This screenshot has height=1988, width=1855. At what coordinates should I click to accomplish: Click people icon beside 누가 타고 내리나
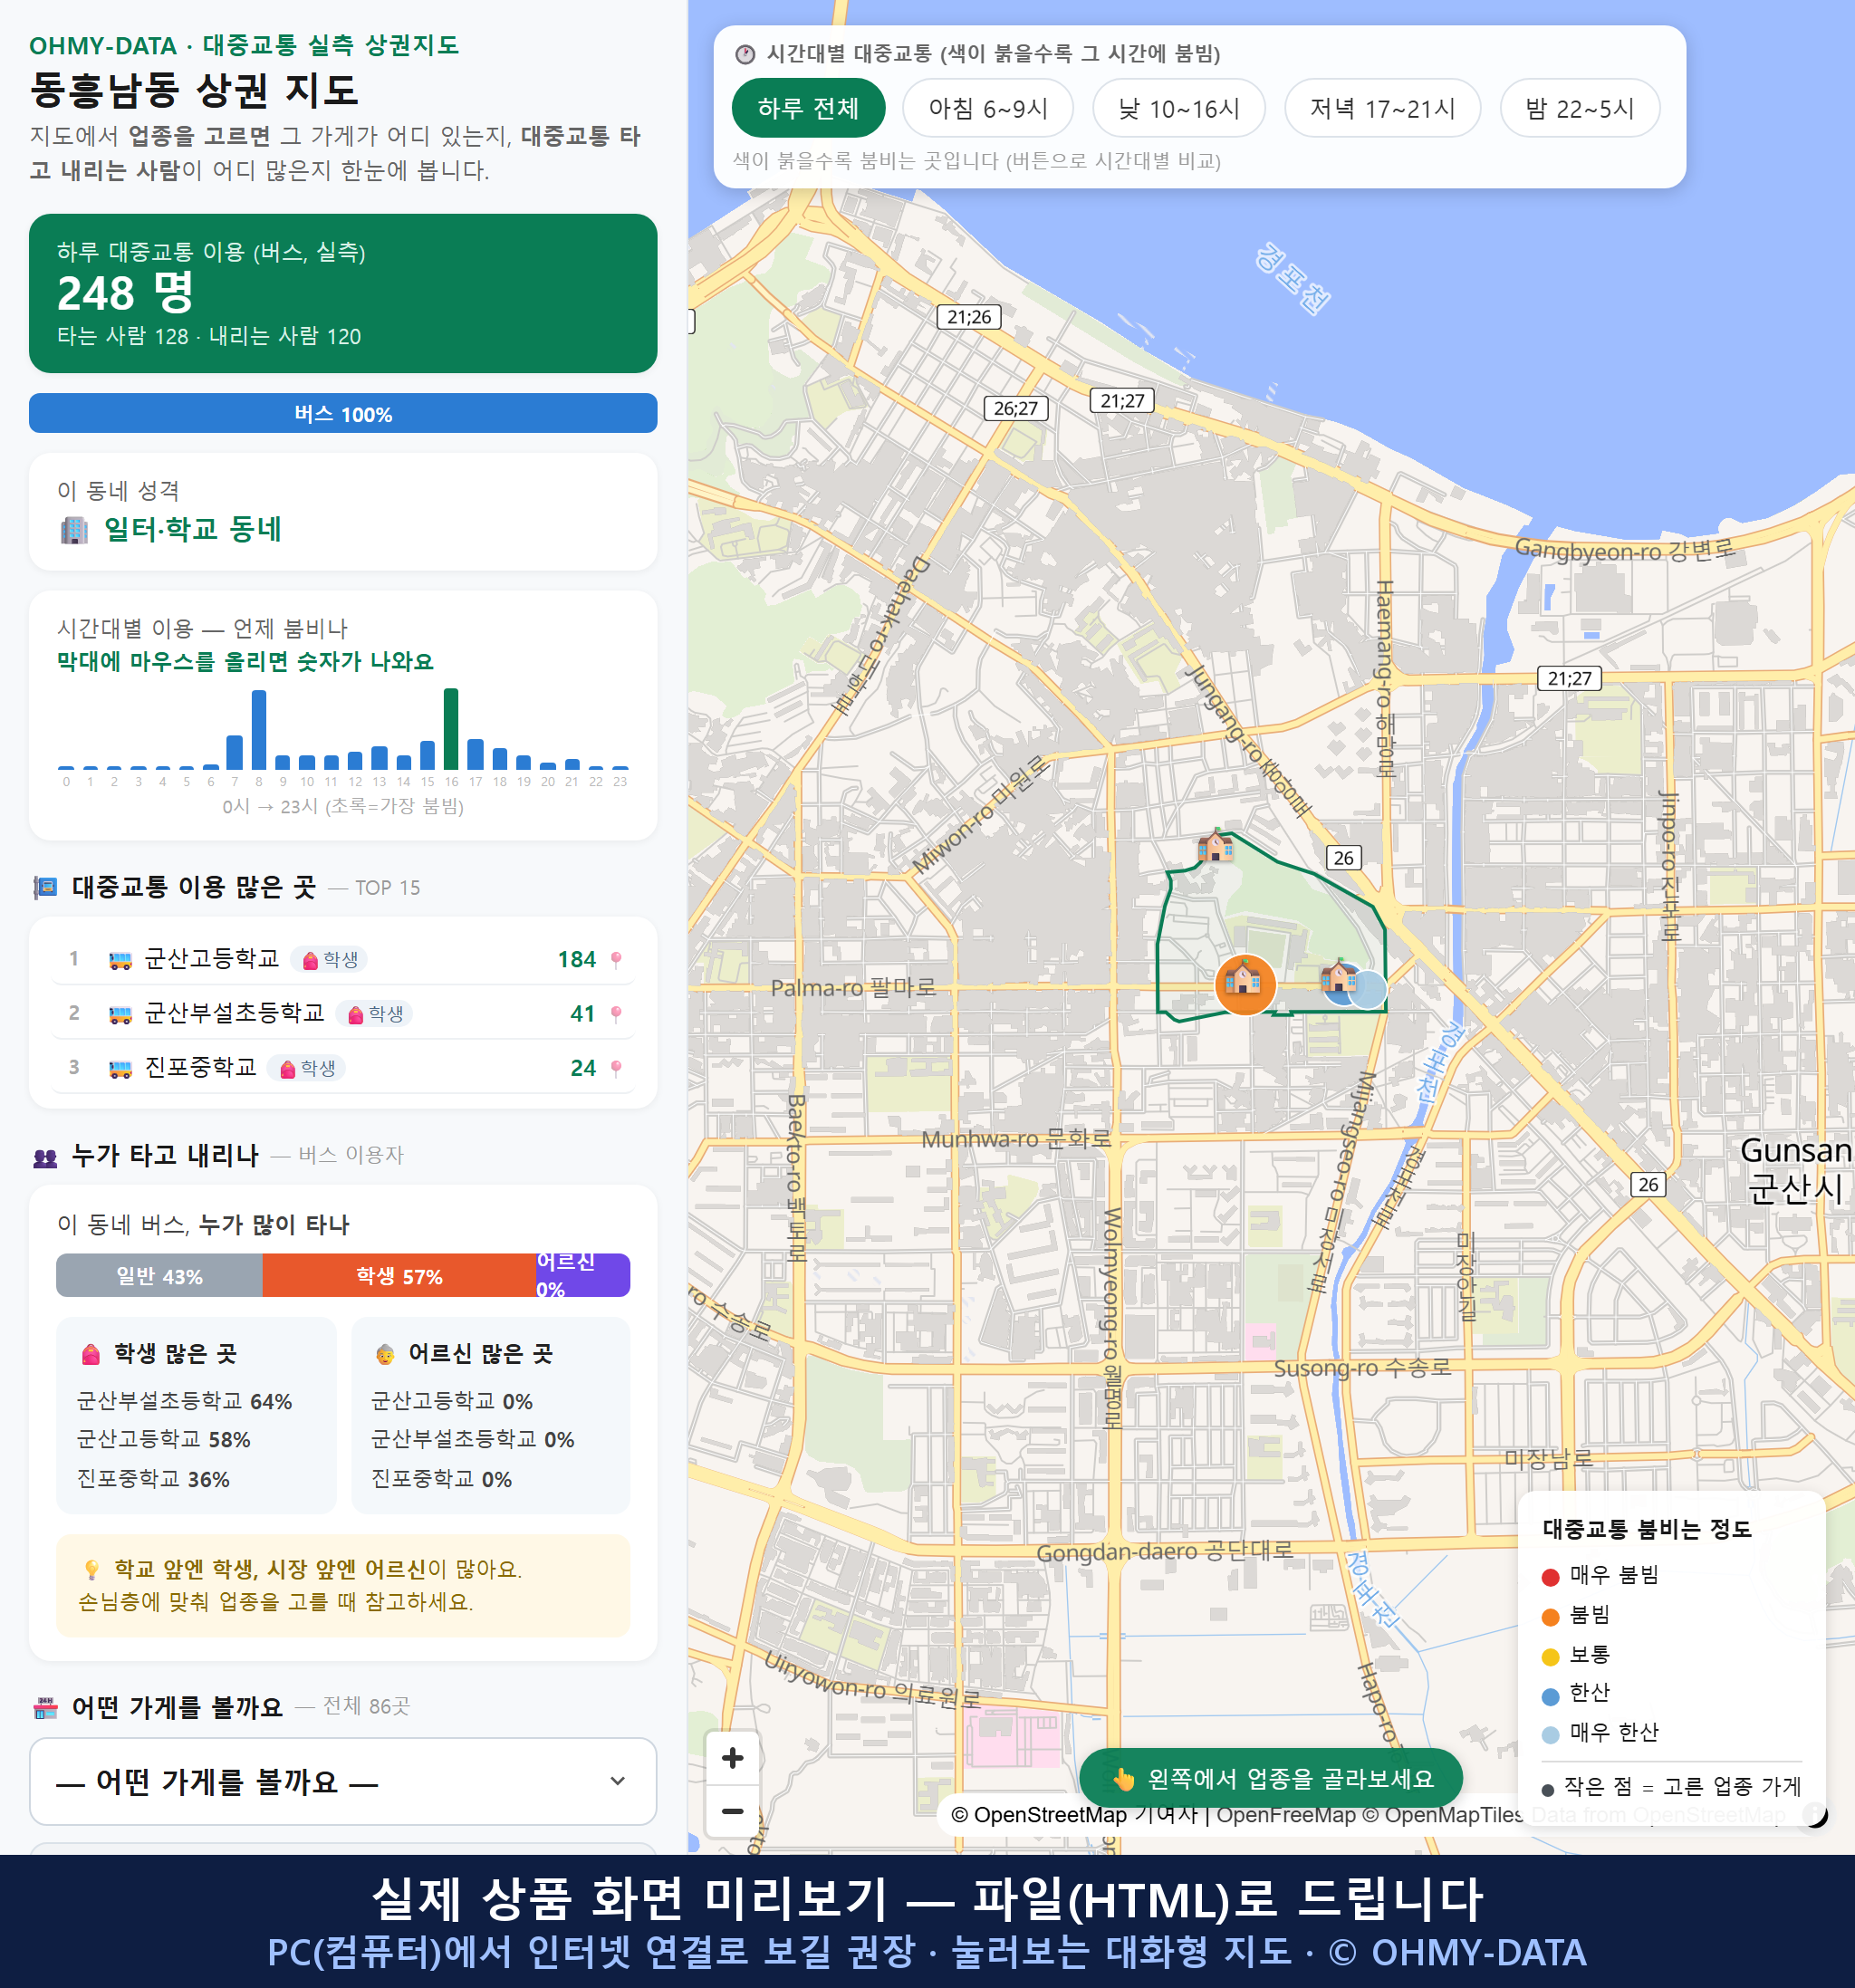click(45, 1157)
